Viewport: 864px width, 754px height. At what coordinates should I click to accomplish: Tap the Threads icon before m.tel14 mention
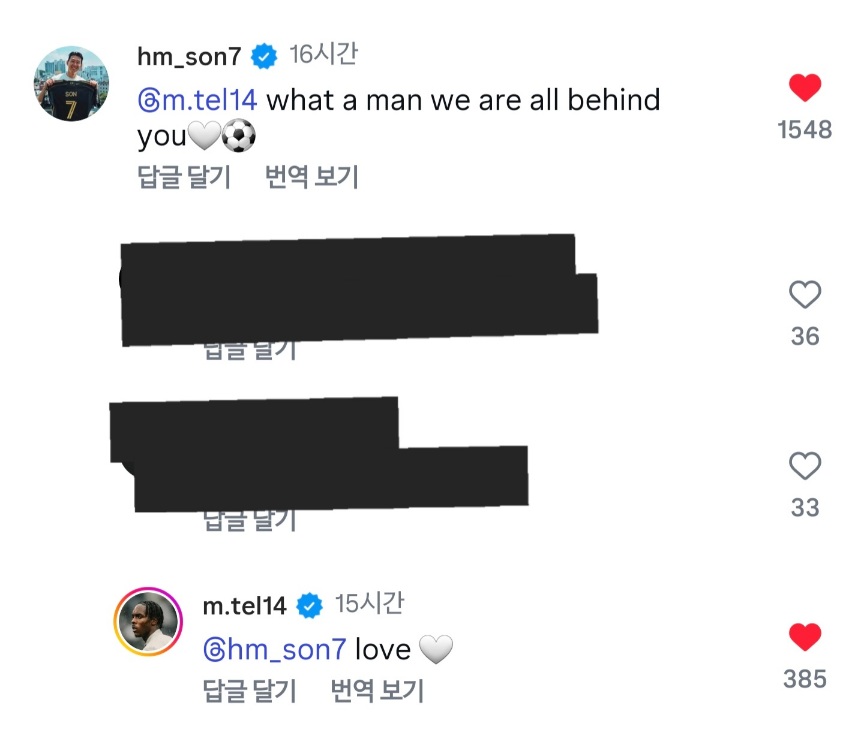click(x=148, y=101)
